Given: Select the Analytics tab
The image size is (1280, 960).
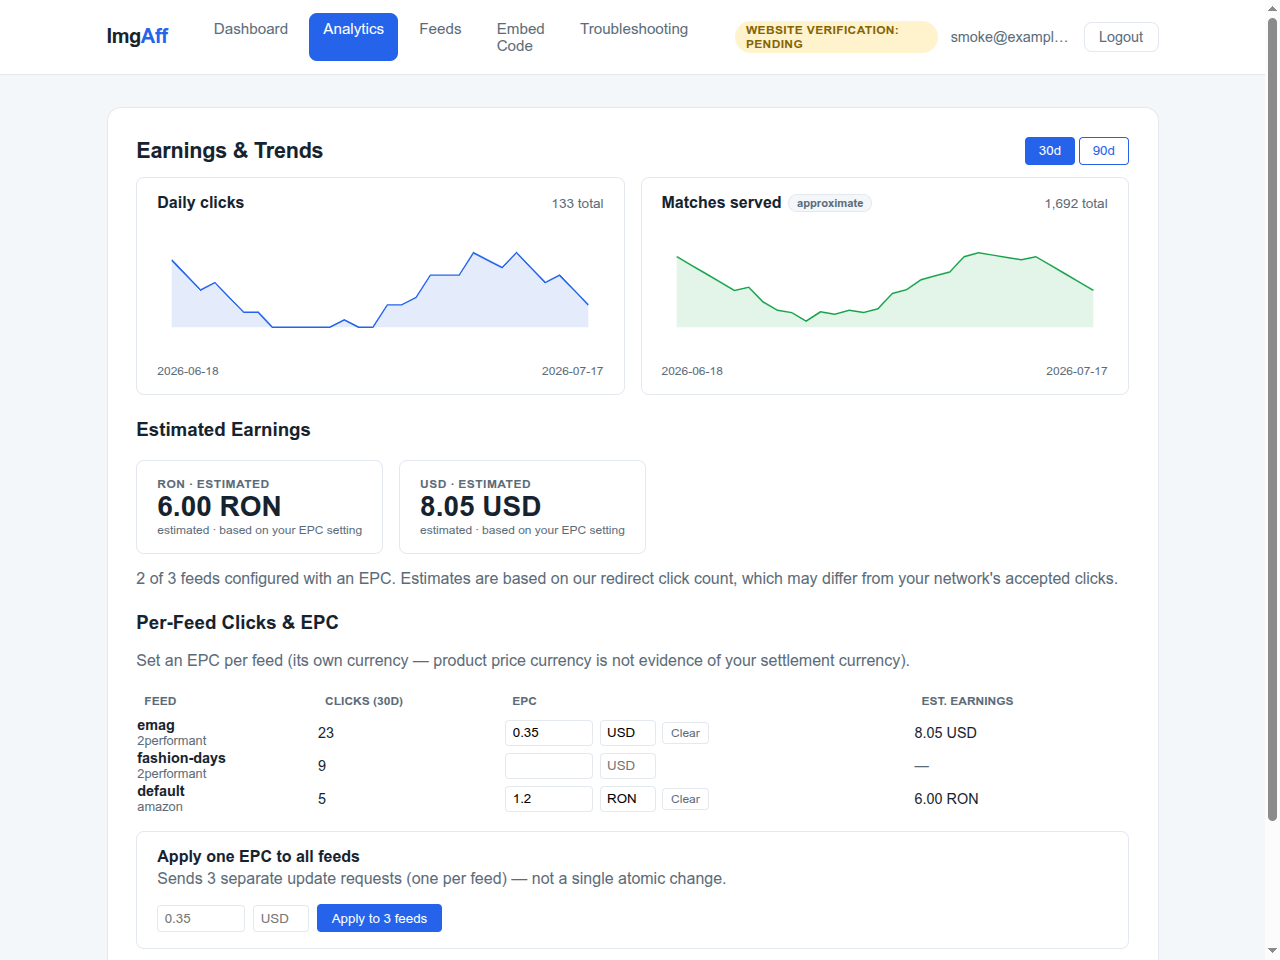Looking at the screenshot, I should coord(353,37).
